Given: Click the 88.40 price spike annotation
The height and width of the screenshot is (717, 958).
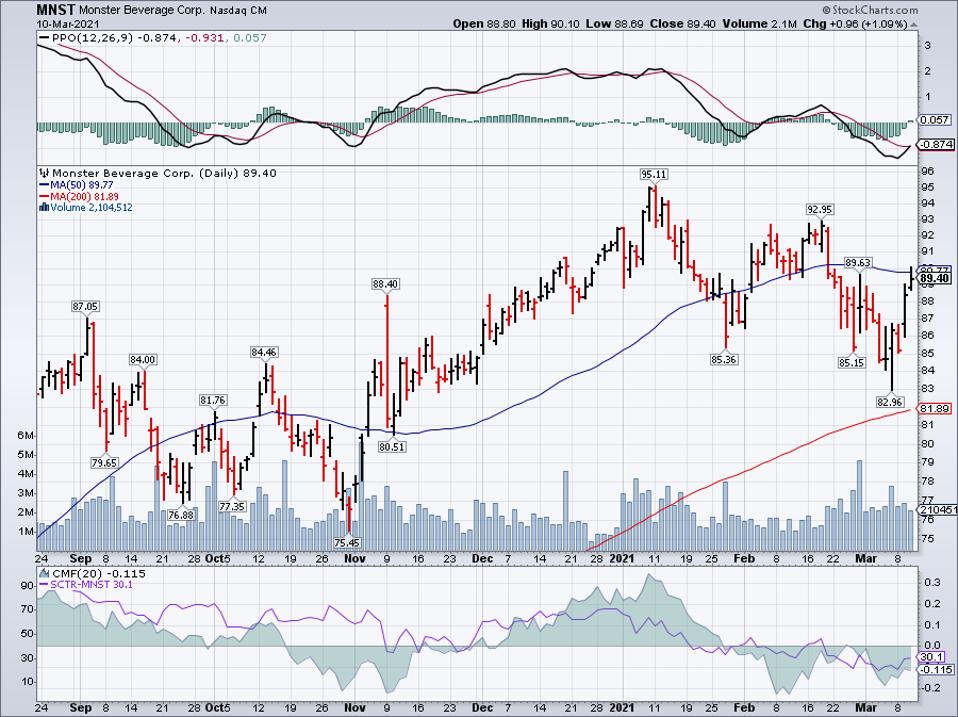Looking at the screenshot, I should [x=386, y=284].
